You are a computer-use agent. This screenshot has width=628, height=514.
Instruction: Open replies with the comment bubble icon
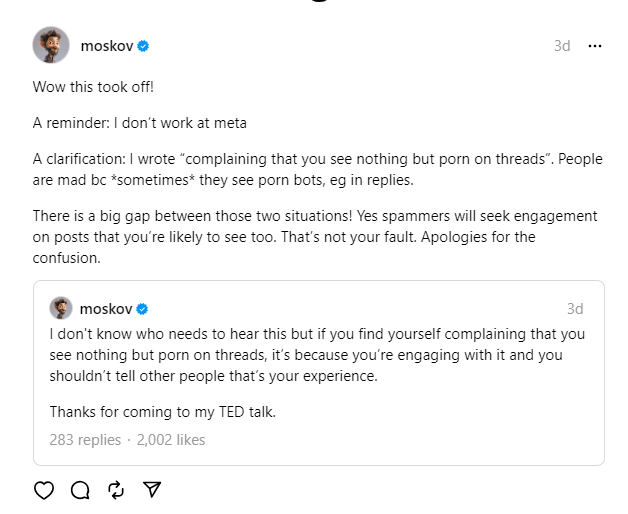tap(80, 490)
